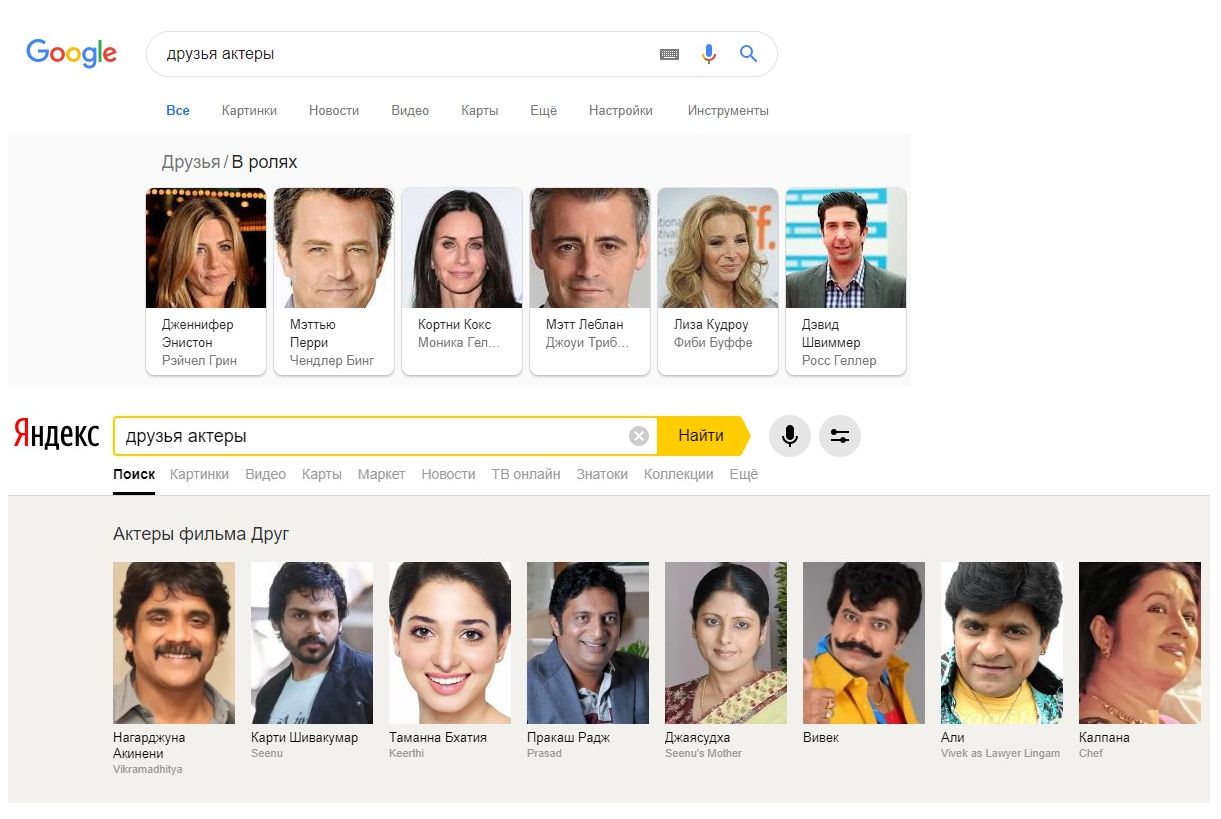Open Google Инструменты
The image size is (1221, 819).
coord(728,111)
